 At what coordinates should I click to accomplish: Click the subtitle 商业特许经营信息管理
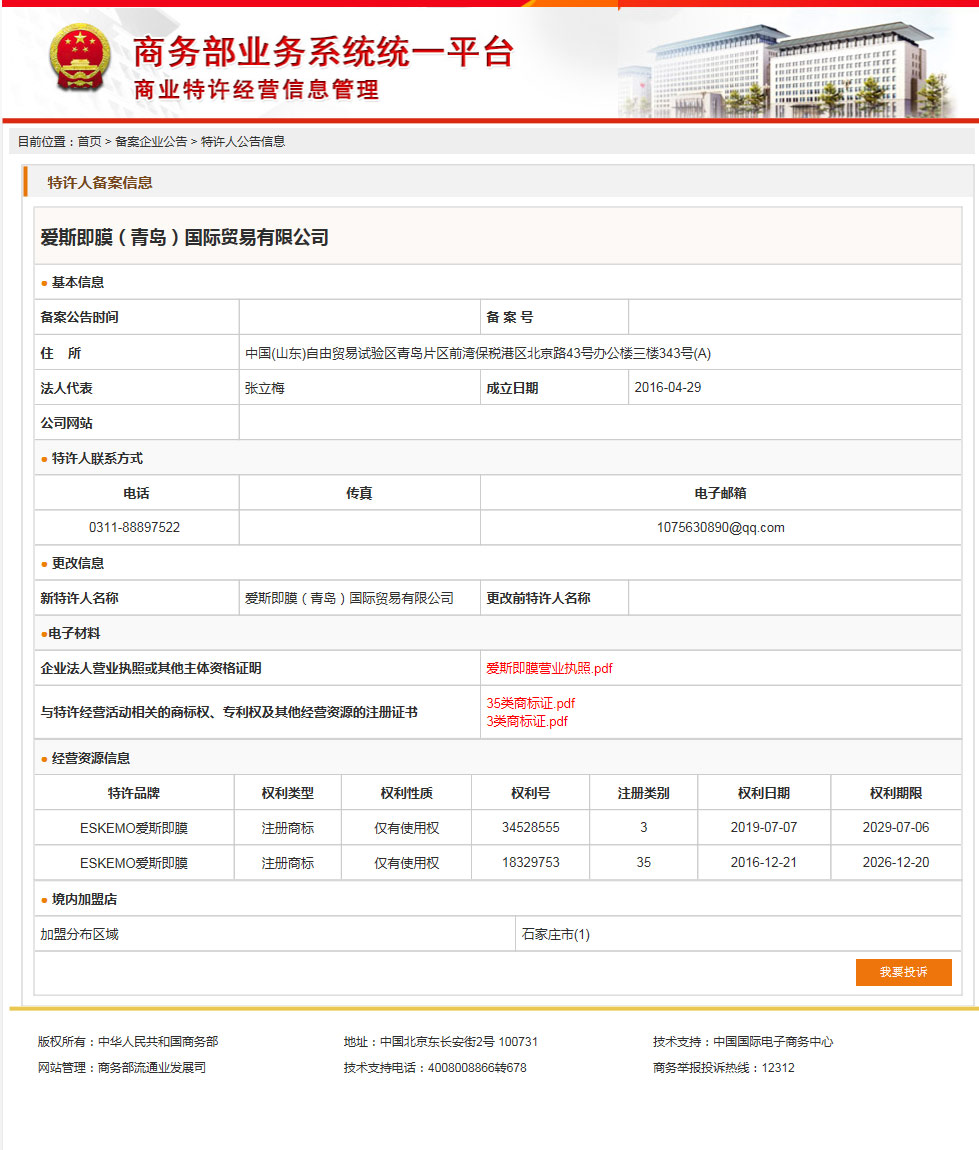coord(256,89)
